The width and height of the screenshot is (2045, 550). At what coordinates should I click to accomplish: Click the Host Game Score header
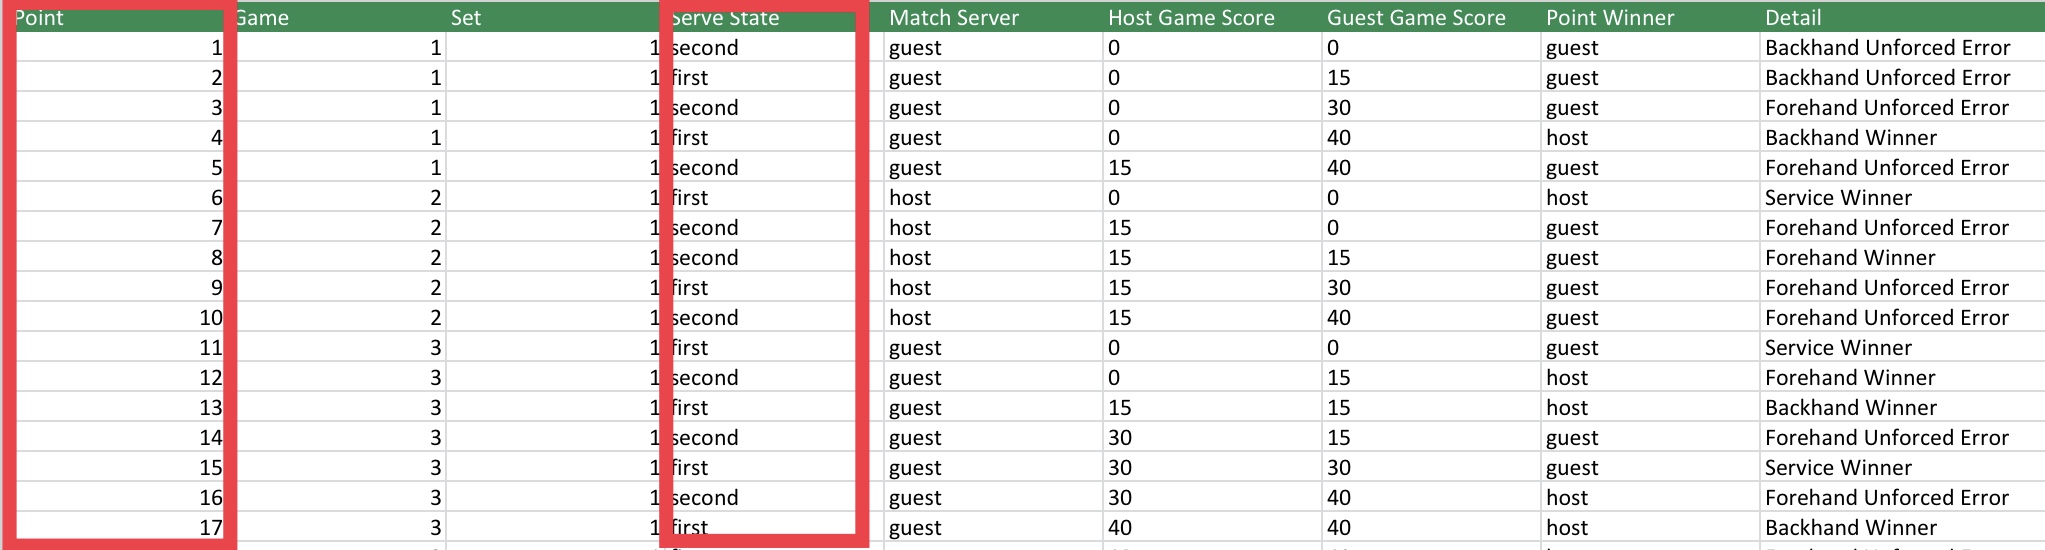pyautogui.click(x=1212, y=17)
